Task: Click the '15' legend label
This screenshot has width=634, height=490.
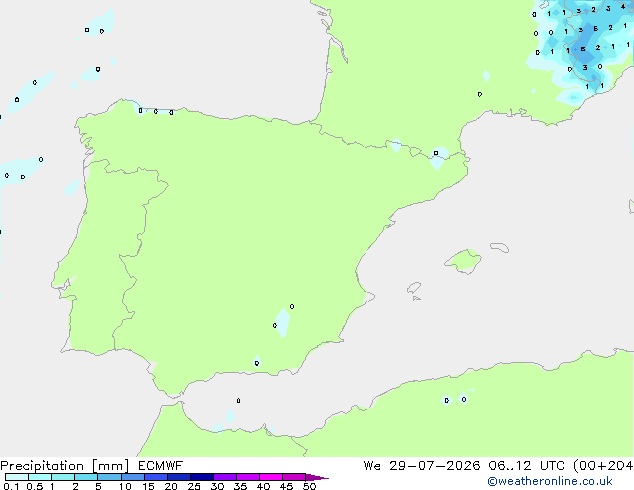Action: point(148,486)
